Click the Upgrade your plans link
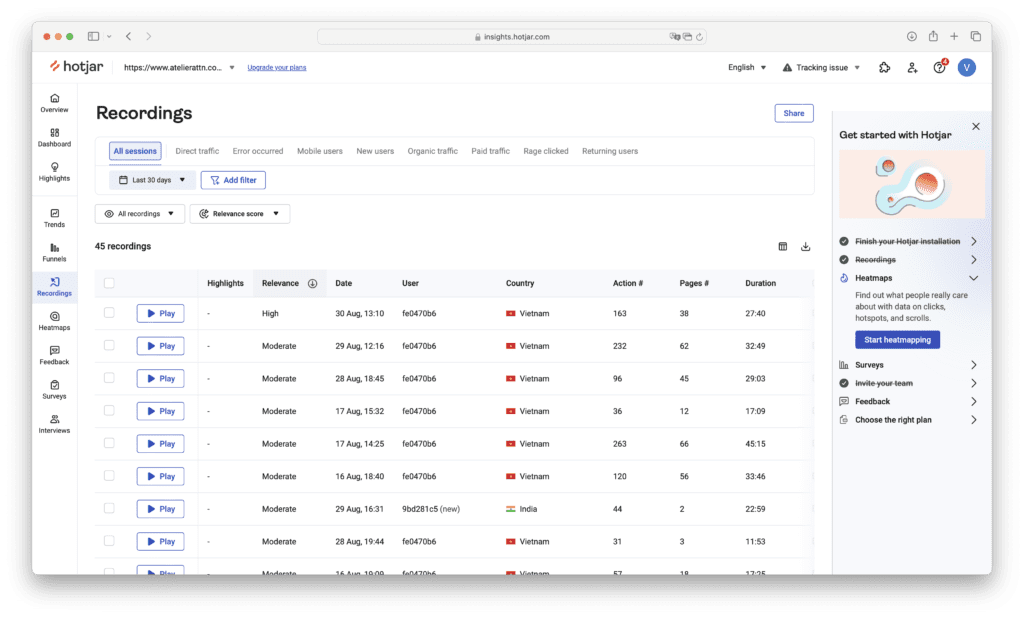1024x617 pixels. 277,67
